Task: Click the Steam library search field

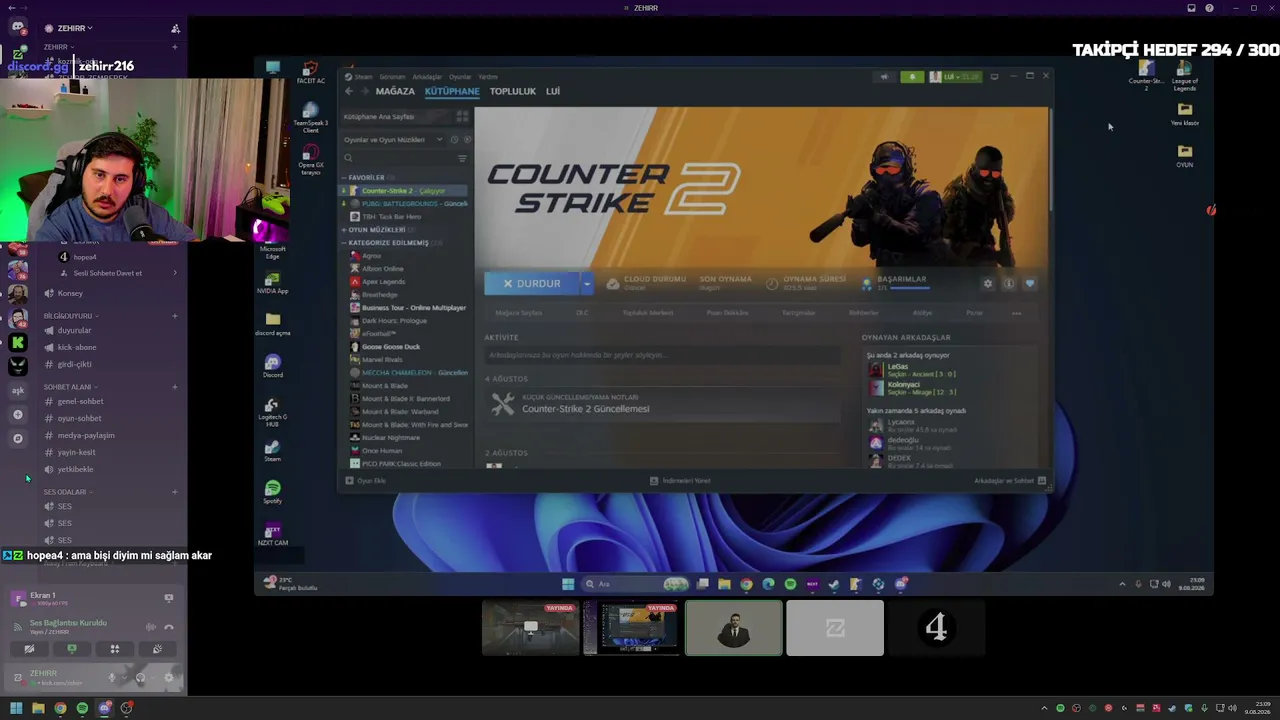Action: tap(399, 158)
